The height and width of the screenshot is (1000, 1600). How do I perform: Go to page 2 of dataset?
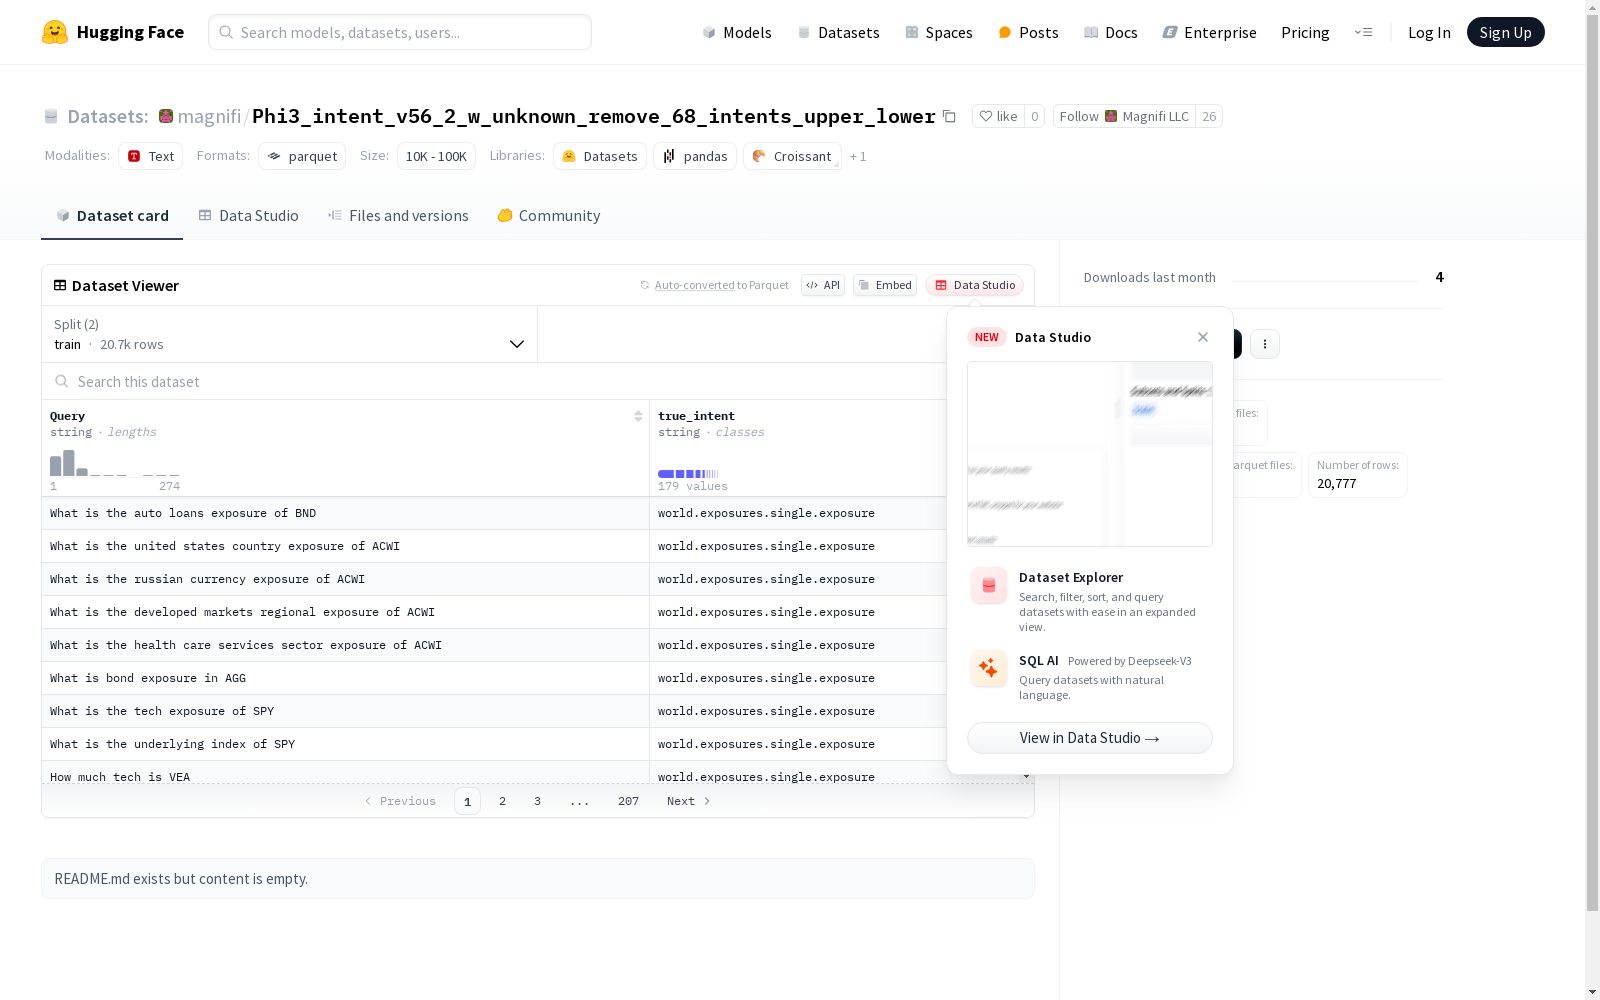tap(502, 801)
